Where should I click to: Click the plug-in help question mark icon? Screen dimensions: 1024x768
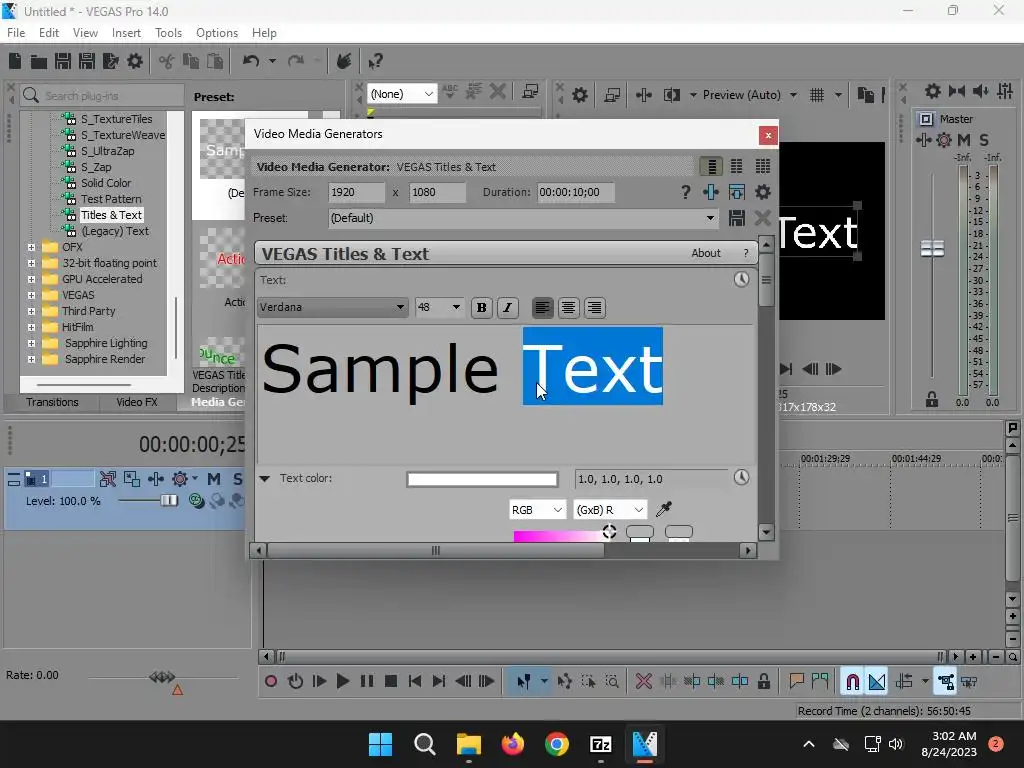point(685,192)
